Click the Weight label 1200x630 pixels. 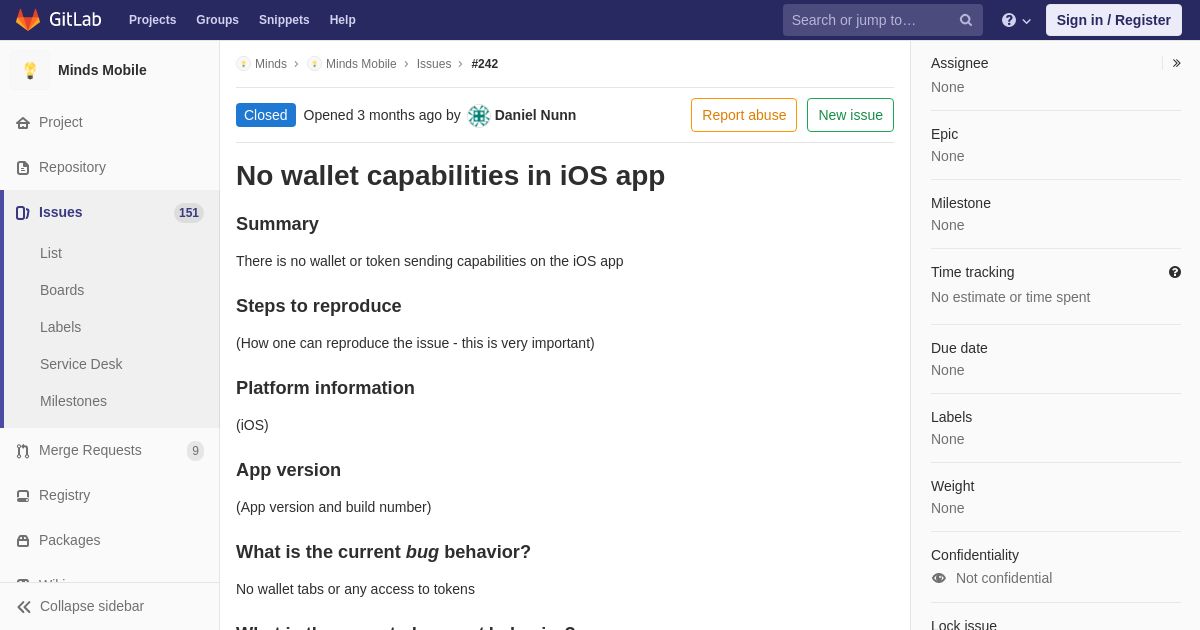pyautogui.click(x=952, y=486)
